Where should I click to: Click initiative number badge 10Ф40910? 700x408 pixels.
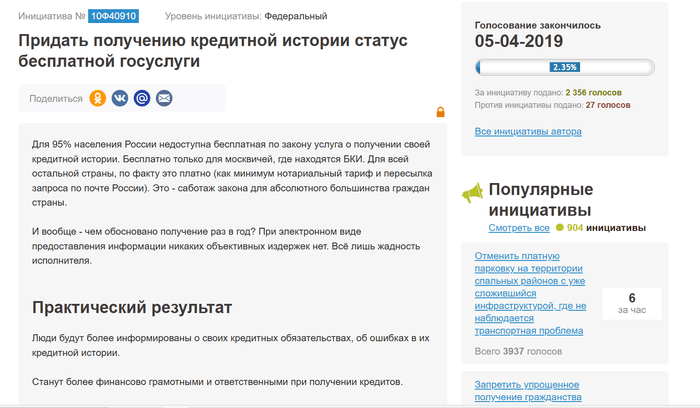click(x=114, y=17)
